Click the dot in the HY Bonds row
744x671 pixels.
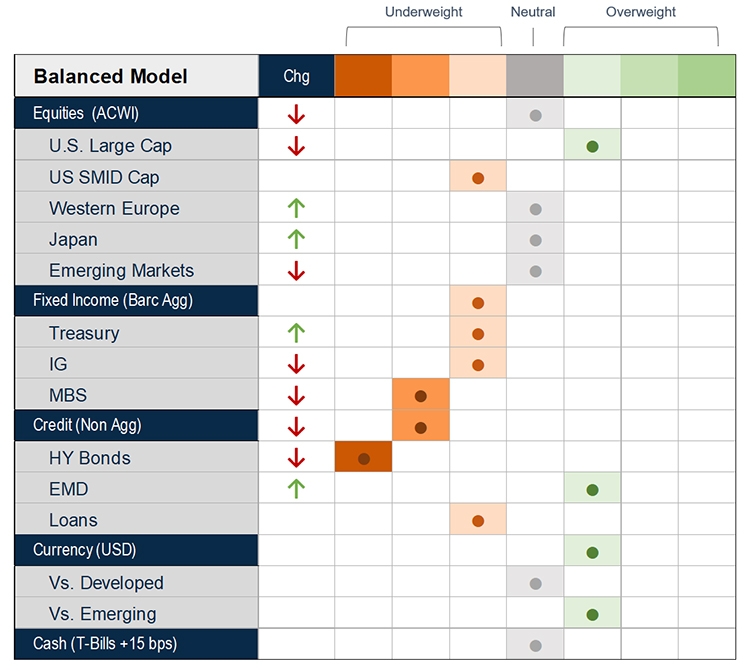(363, 459)
